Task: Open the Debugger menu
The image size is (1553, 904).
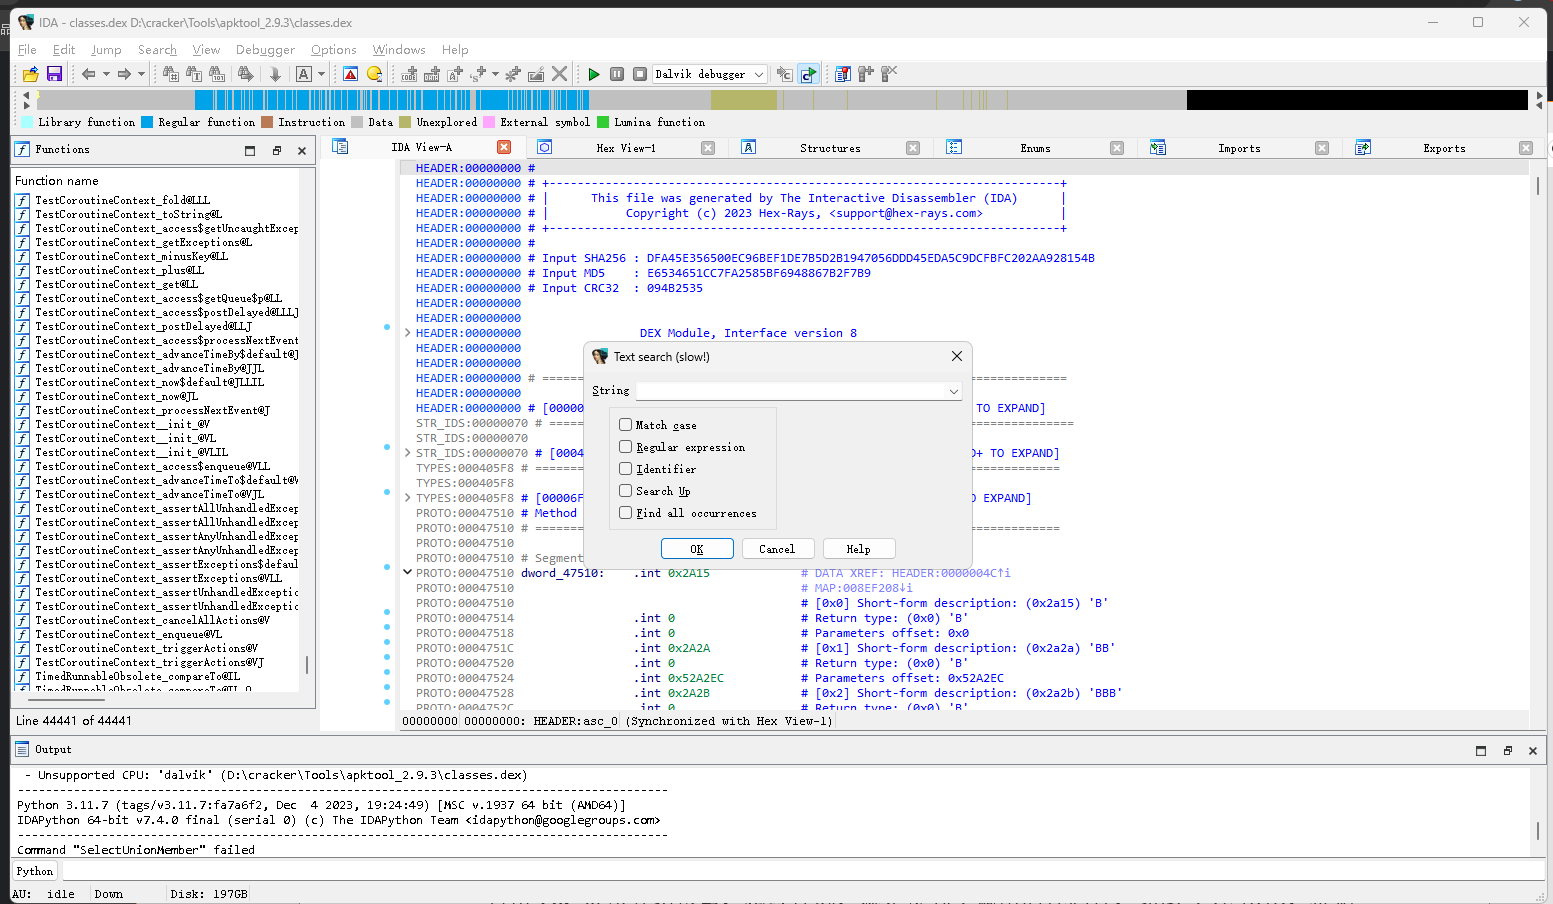Action: 265,50
